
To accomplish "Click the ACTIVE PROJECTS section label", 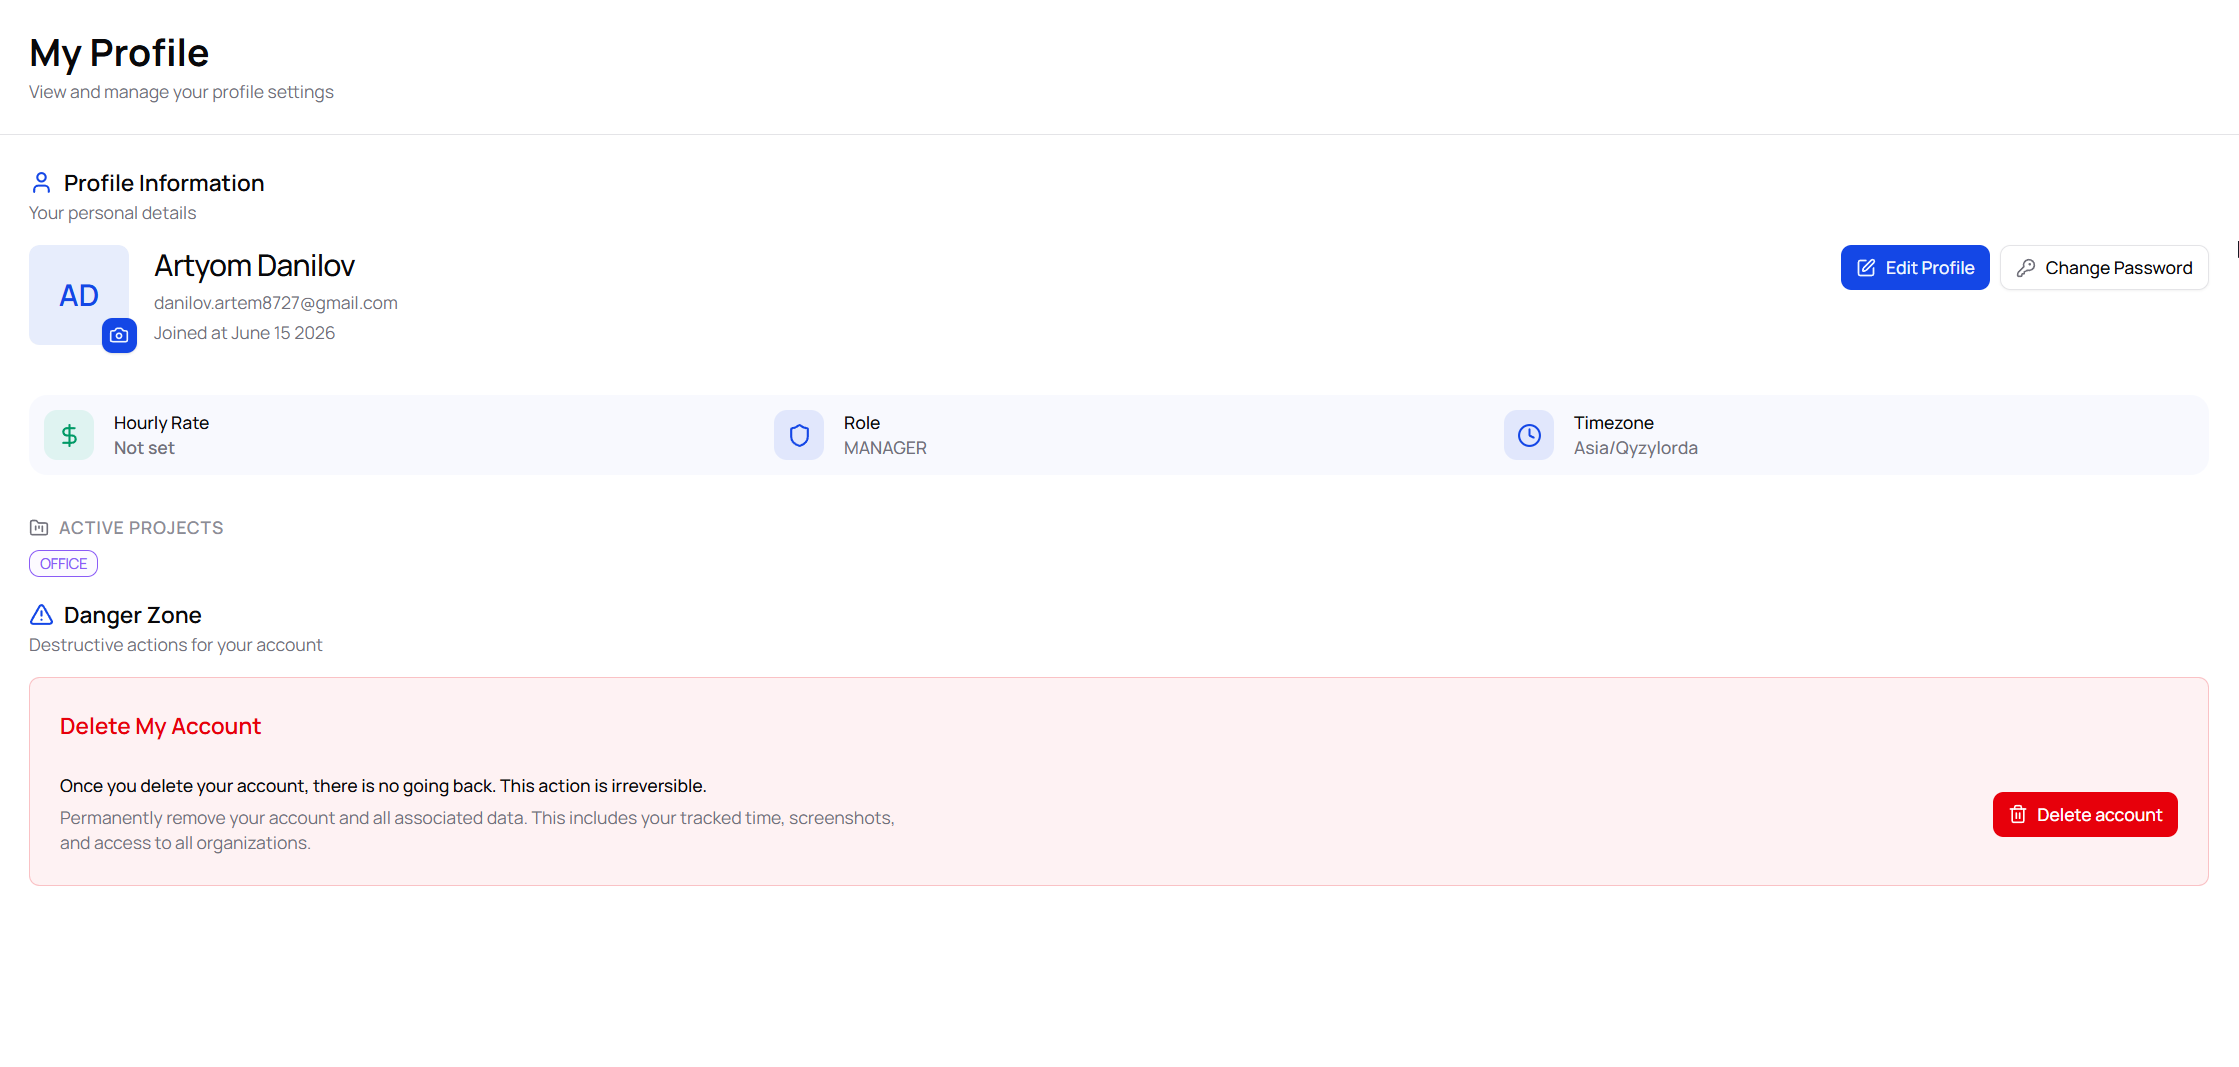I will [141, 528].
